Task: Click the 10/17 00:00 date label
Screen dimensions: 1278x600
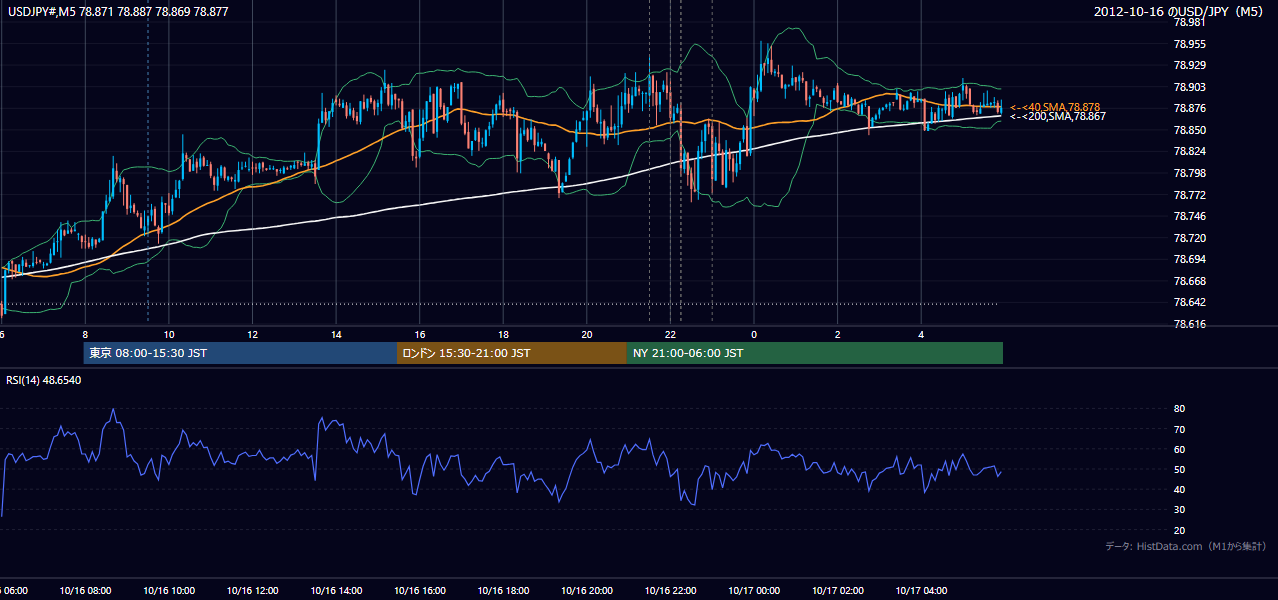Action: pos(754,591)
